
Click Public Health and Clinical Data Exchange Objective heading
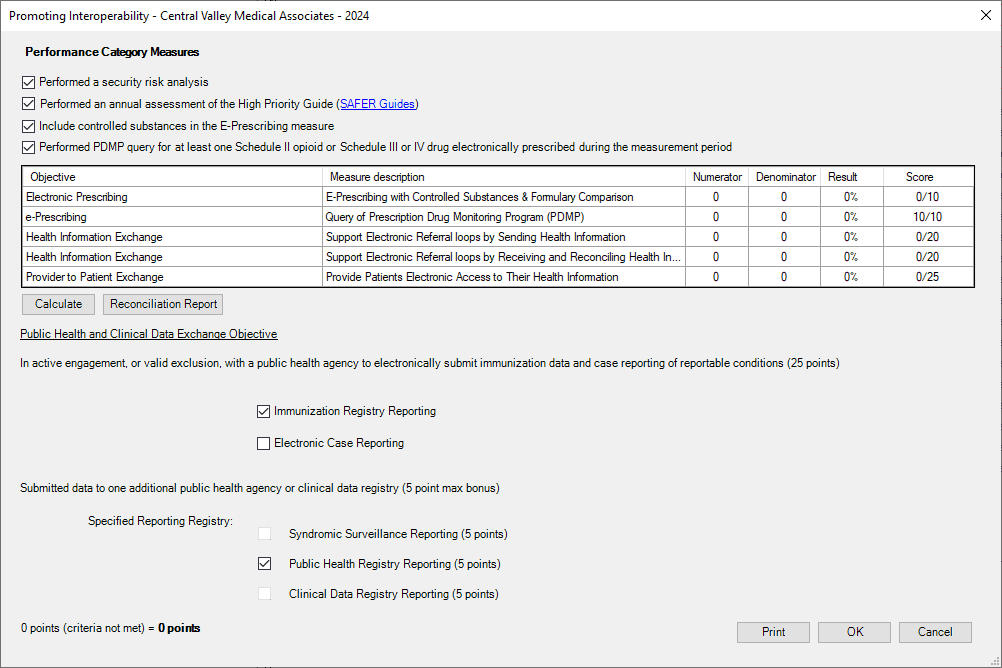tap(148, 334)
